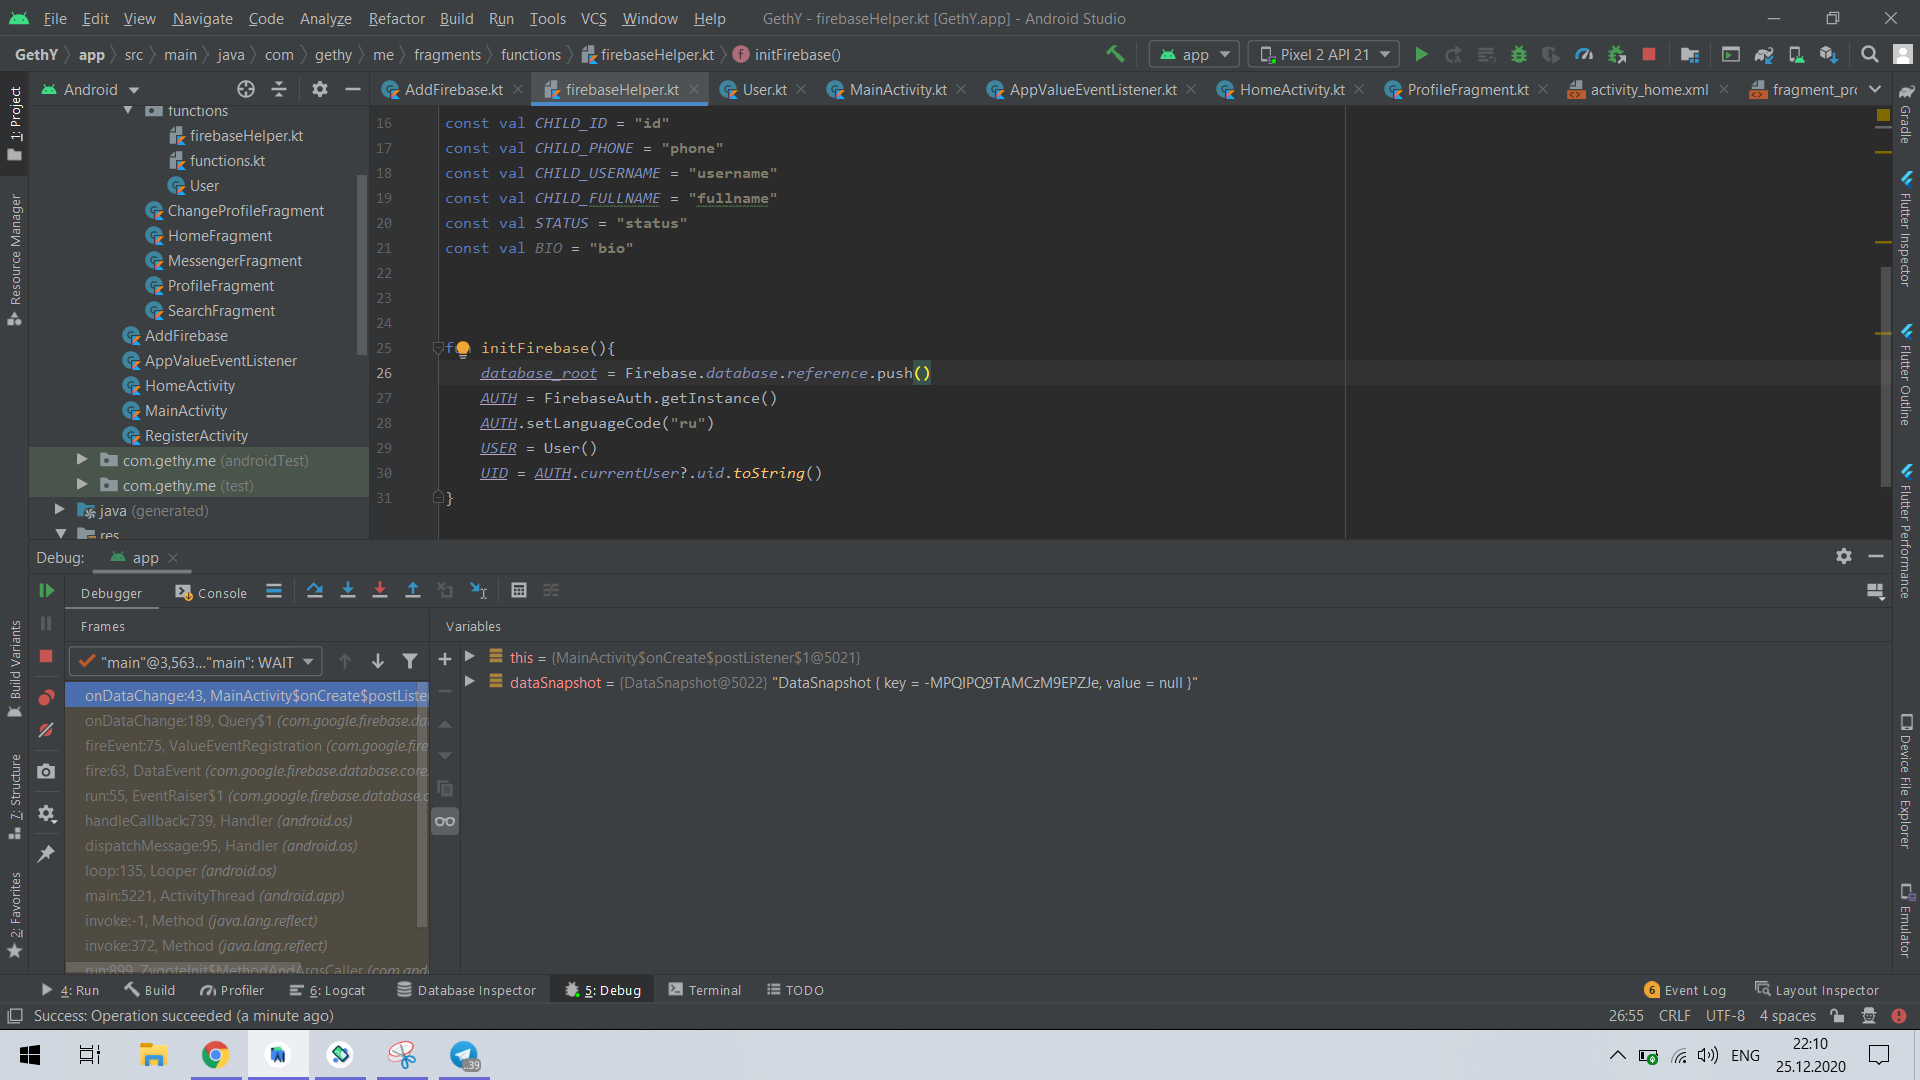
Task: Expand com.gethy.me (androidTest) package
Action: (x=82, y=460)
